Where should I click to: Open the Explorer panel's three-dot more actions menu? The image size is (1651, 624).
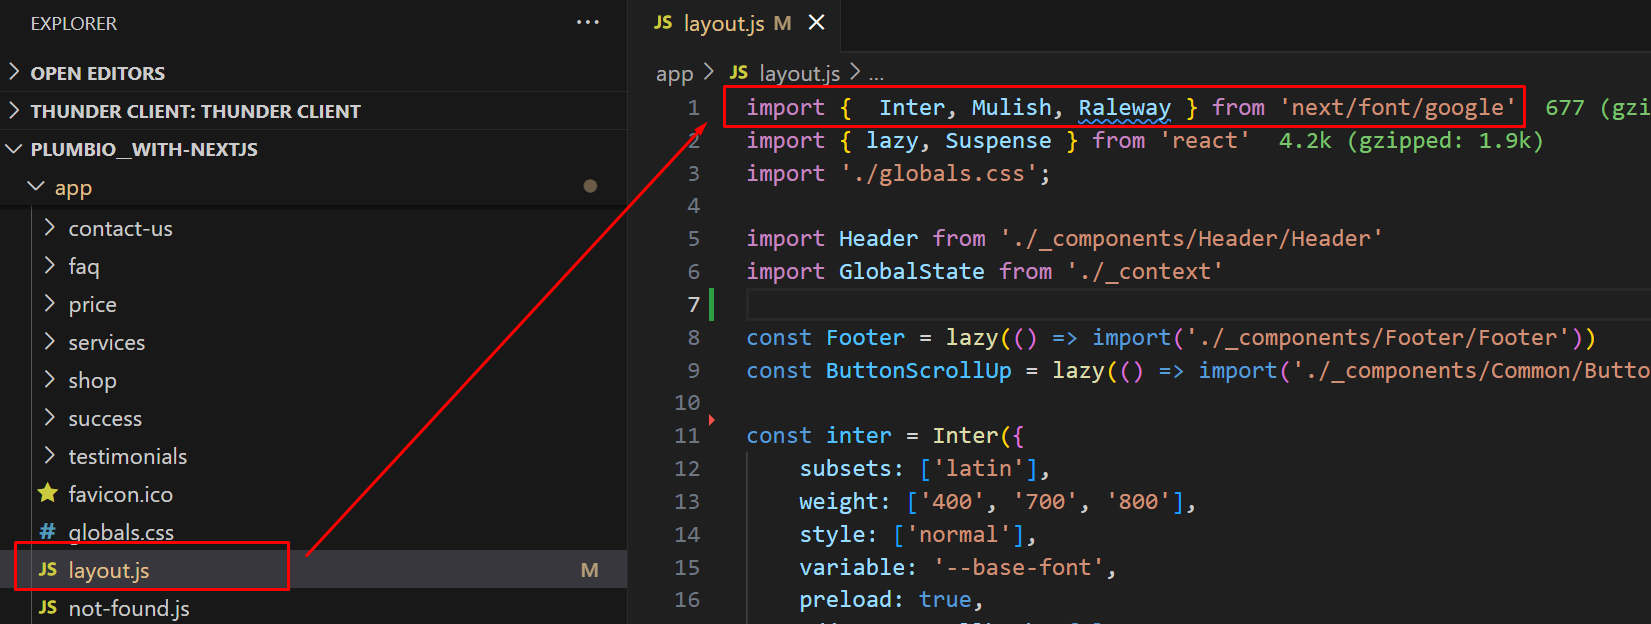pyautogui.click(x=588, y=22)
